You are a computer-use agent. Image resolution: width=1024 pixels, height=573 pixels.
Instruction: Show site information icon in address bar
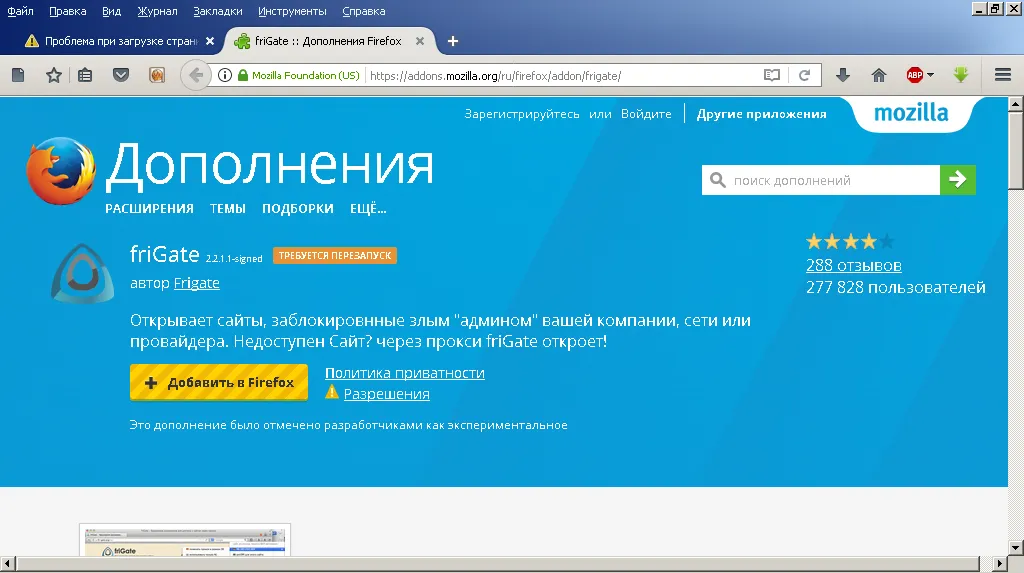click(225, 75)
